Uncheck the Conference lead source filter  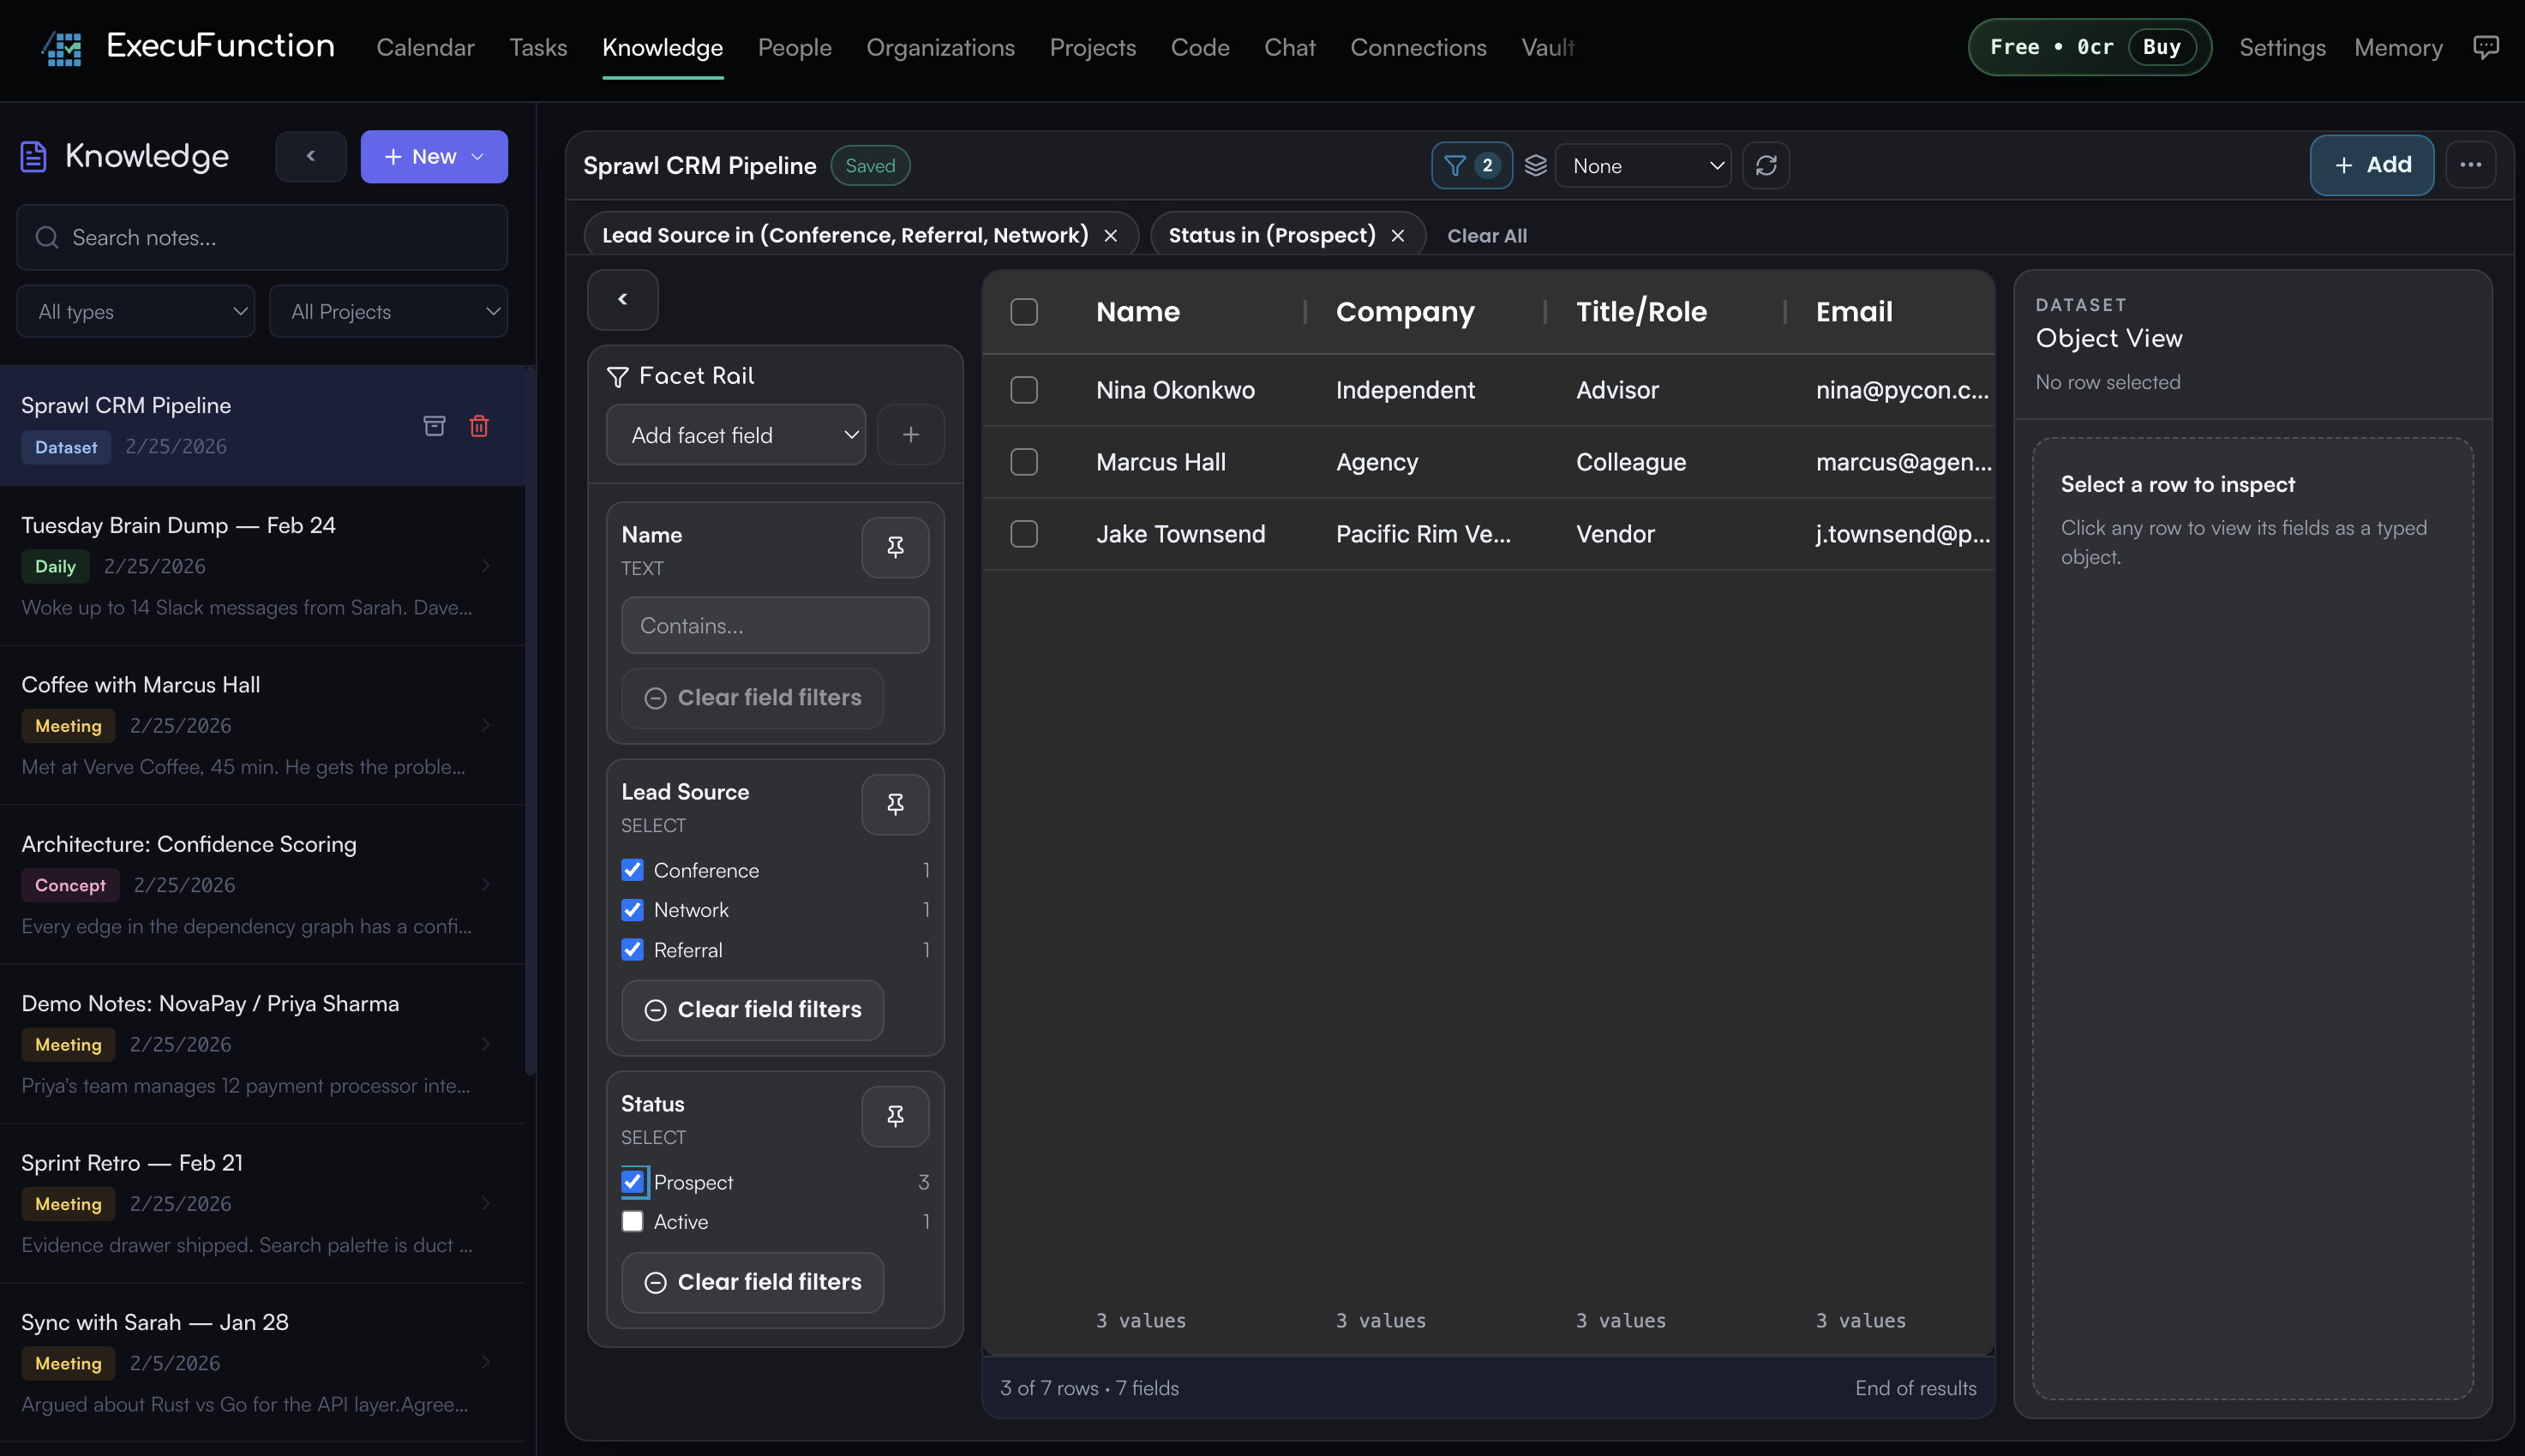[x=632, y=870]
